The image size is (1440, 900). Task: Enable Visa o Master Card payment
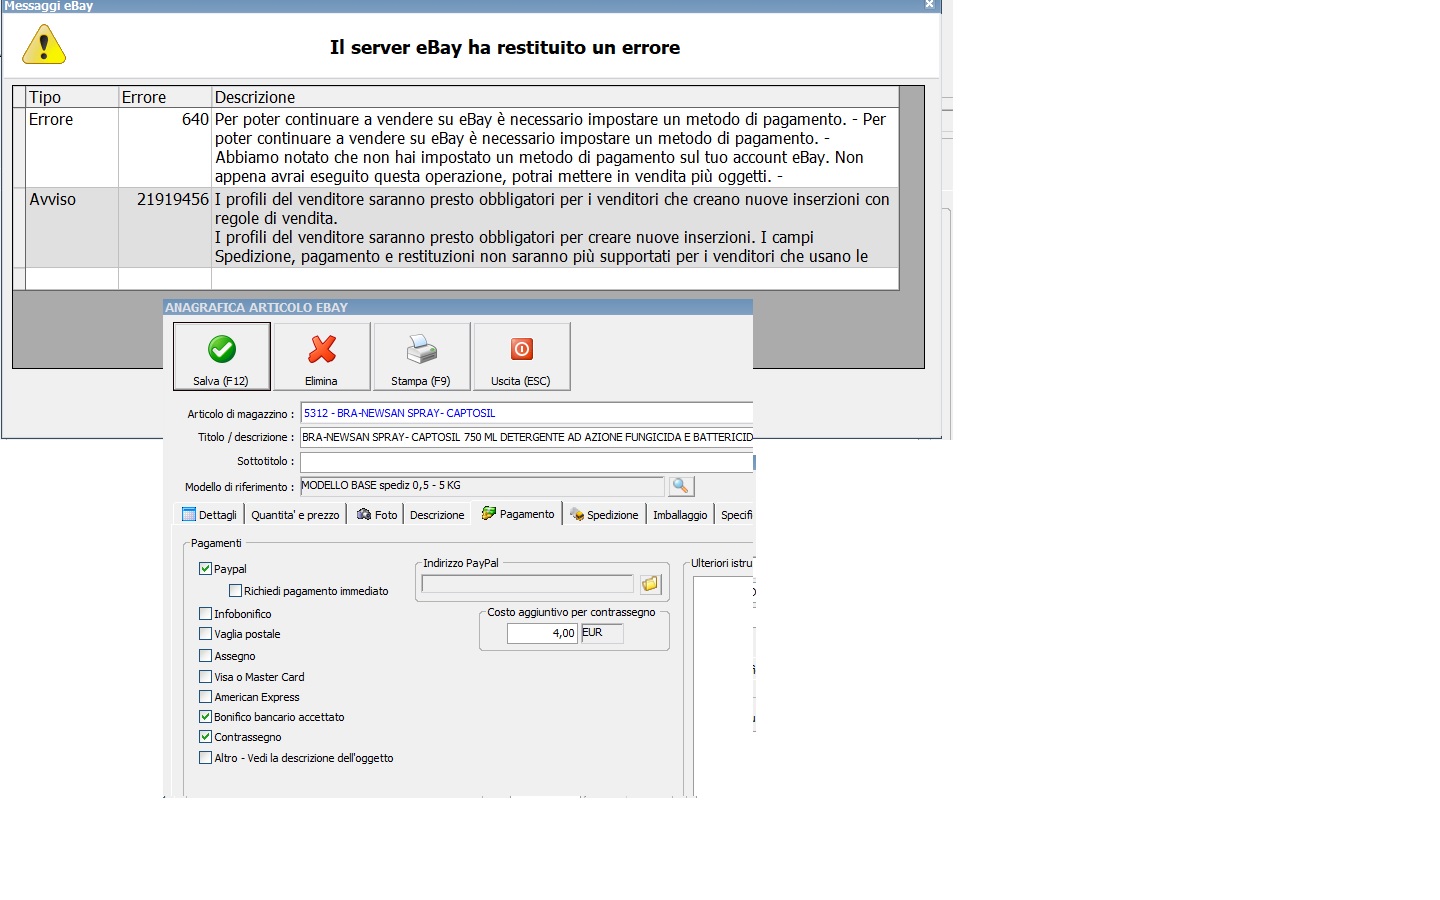[x=206, y=676]
